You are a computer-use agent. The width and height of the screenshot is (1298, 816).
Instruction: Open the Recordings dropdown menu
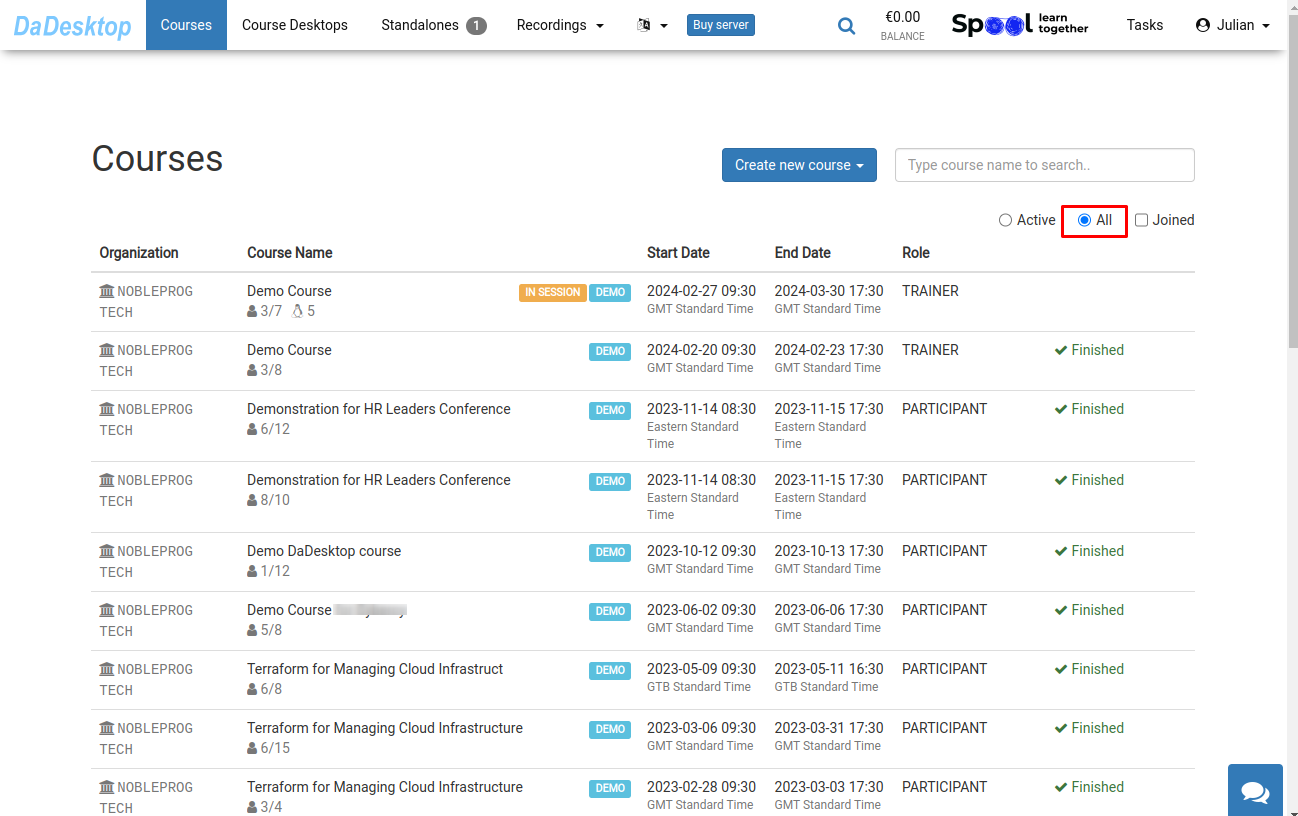point(560,25)
